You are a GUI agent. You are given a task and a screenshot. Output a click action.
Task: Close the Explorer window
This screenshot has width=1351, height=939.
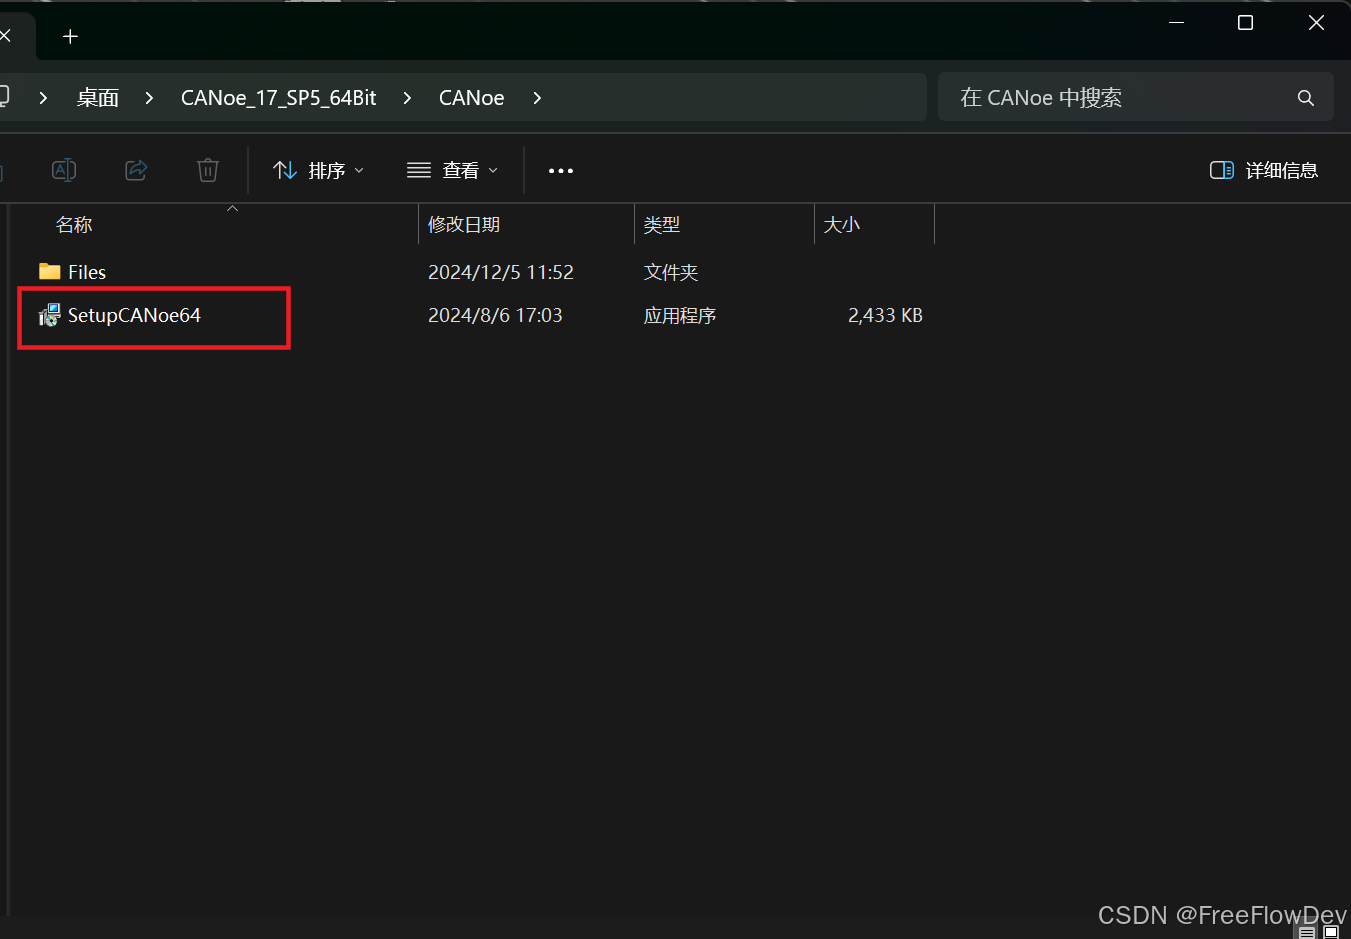coord(1316,22)
